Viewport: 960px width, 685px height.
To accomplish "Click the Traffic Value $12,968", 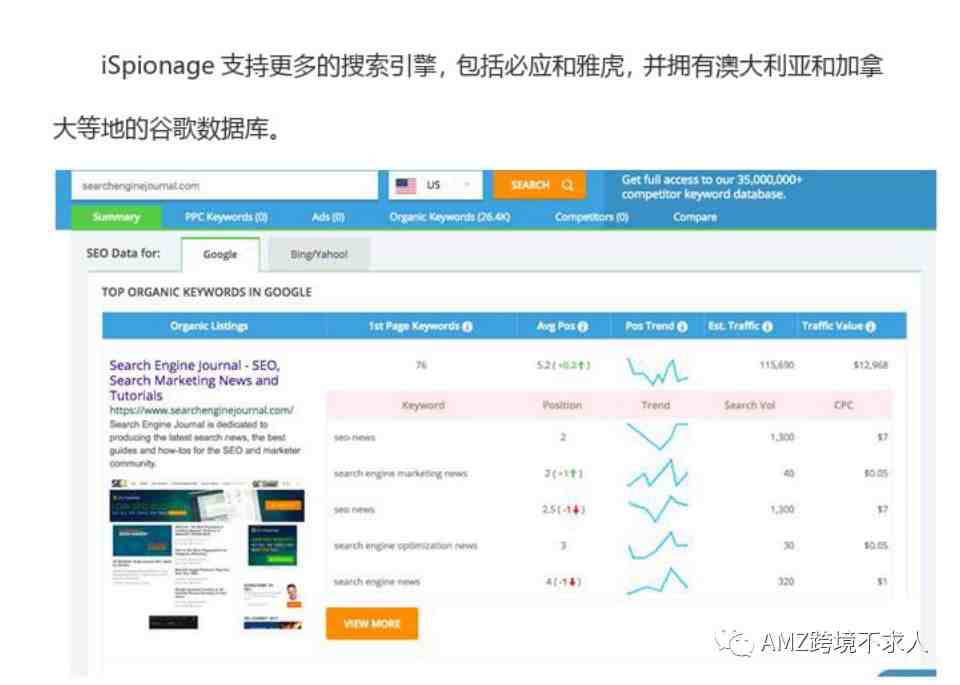I will coord(870,365).
